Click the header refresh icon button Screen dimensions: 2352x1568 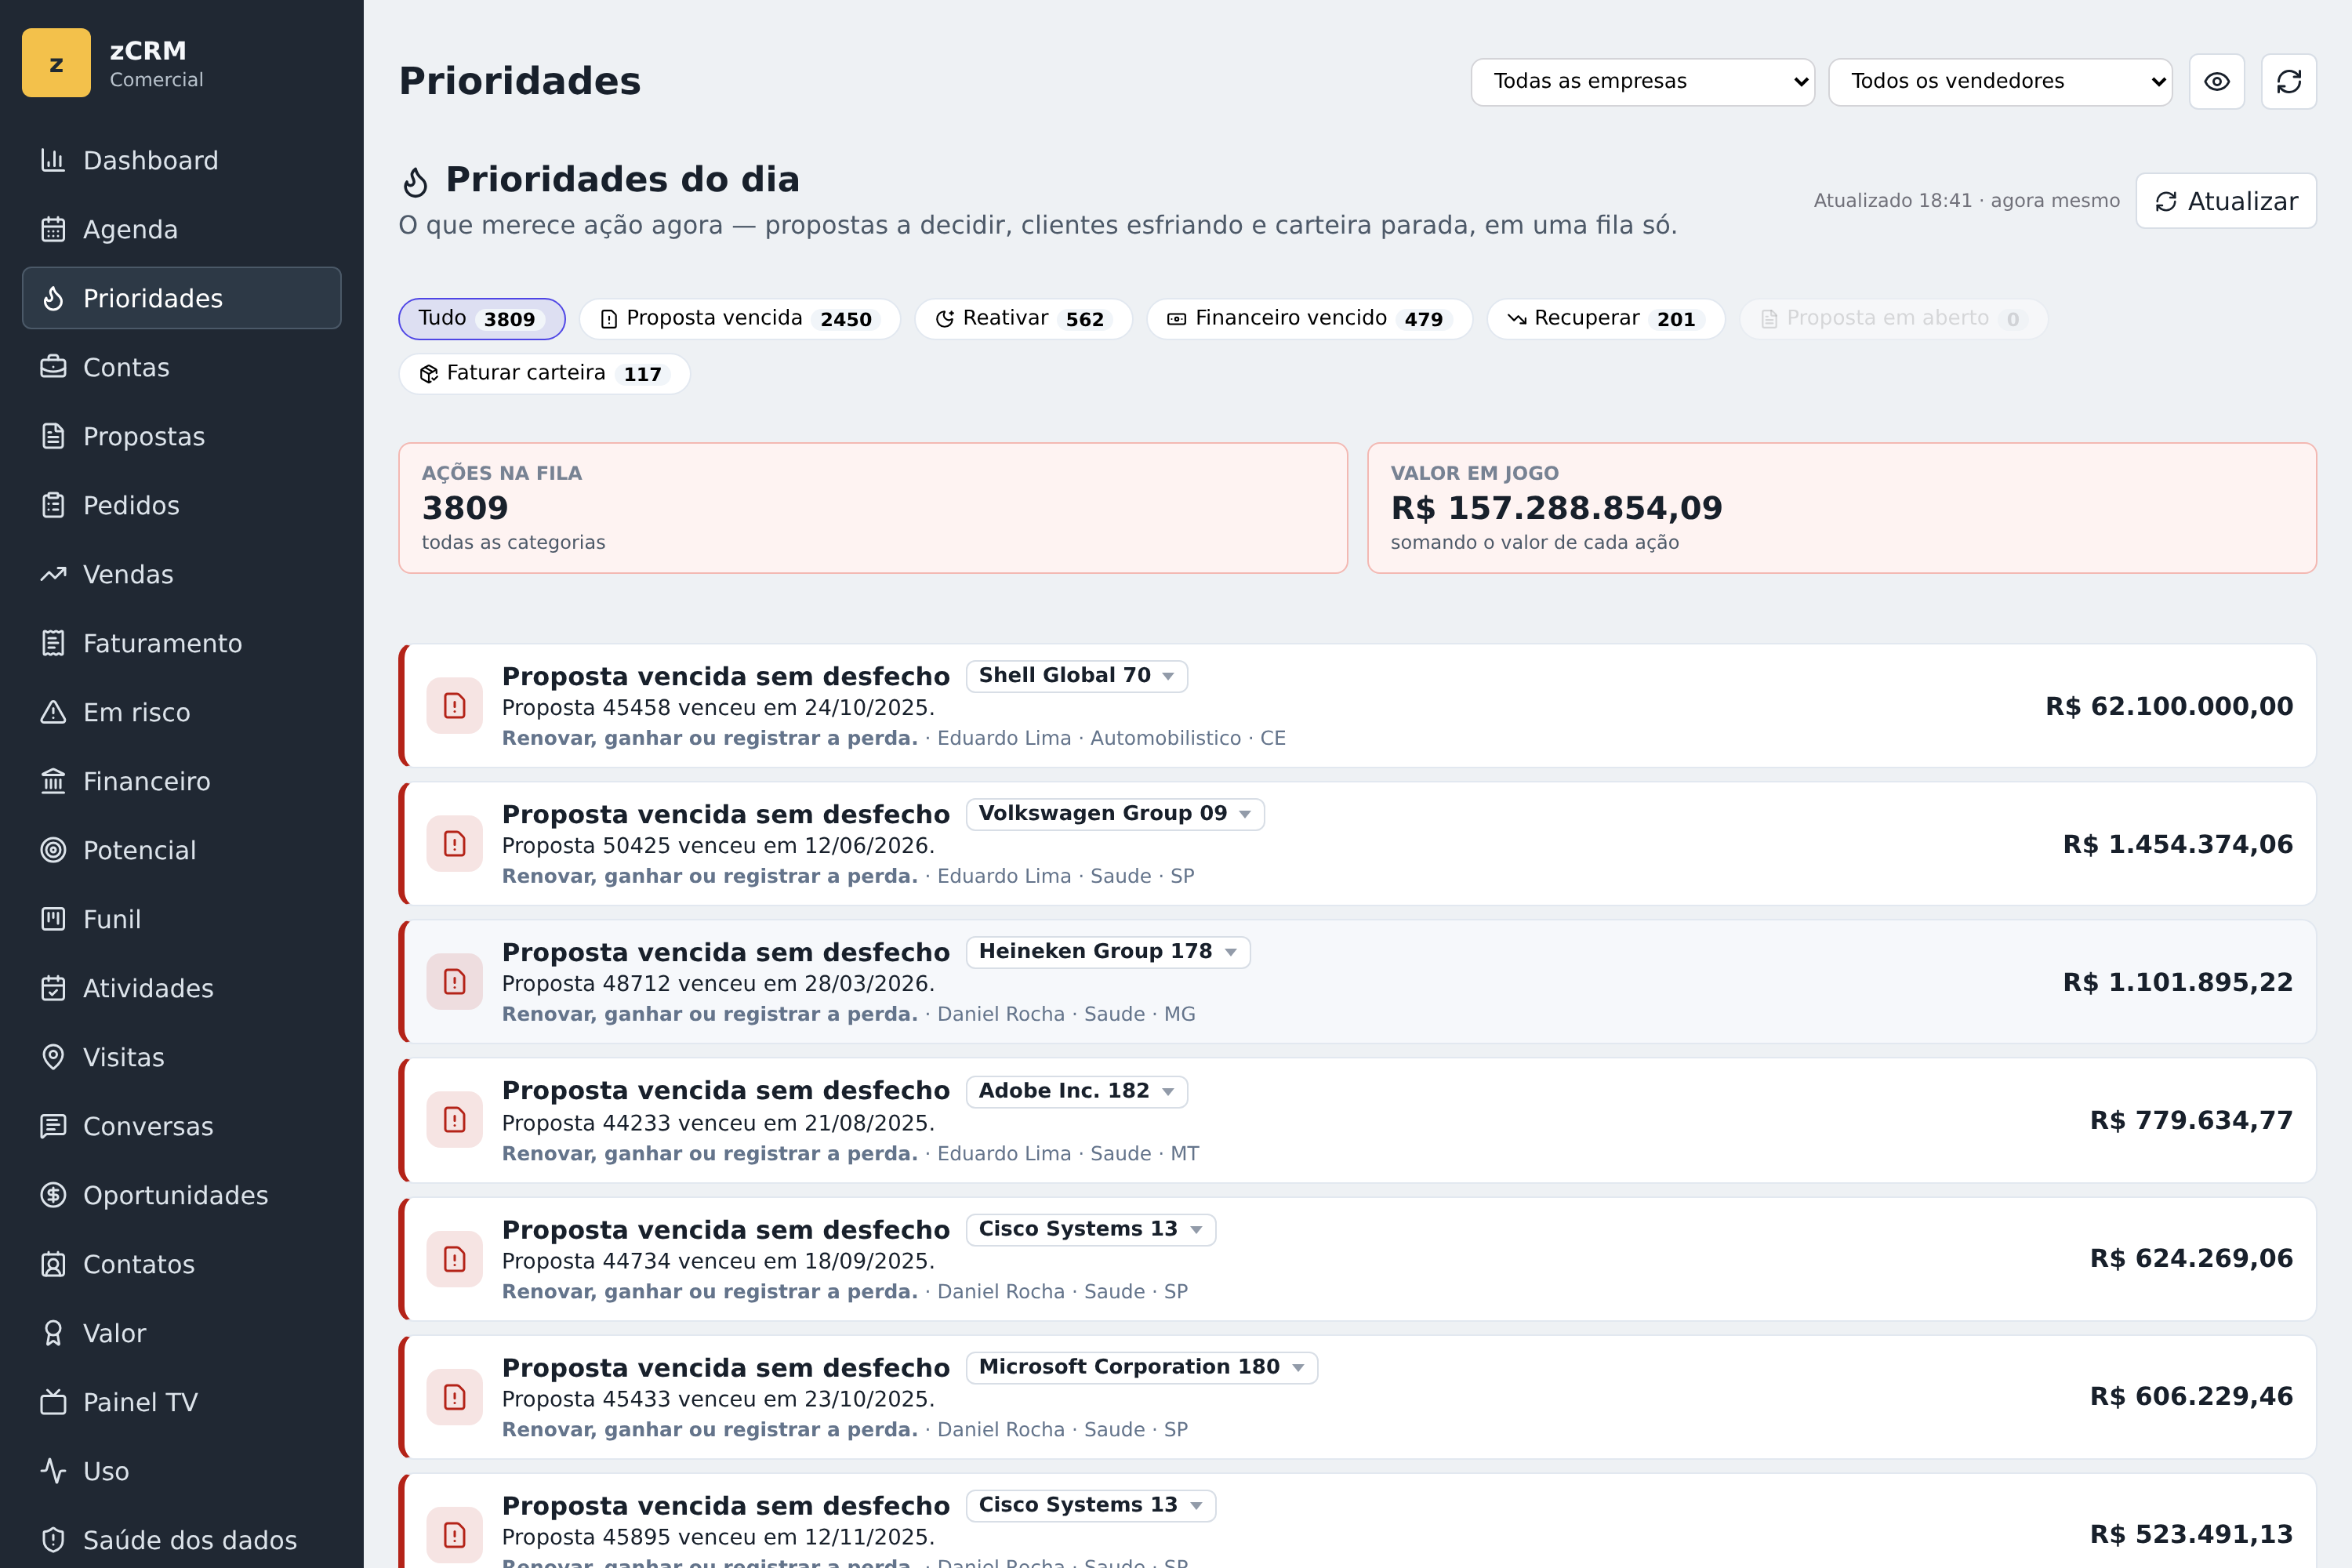(x=2288, y=81)
